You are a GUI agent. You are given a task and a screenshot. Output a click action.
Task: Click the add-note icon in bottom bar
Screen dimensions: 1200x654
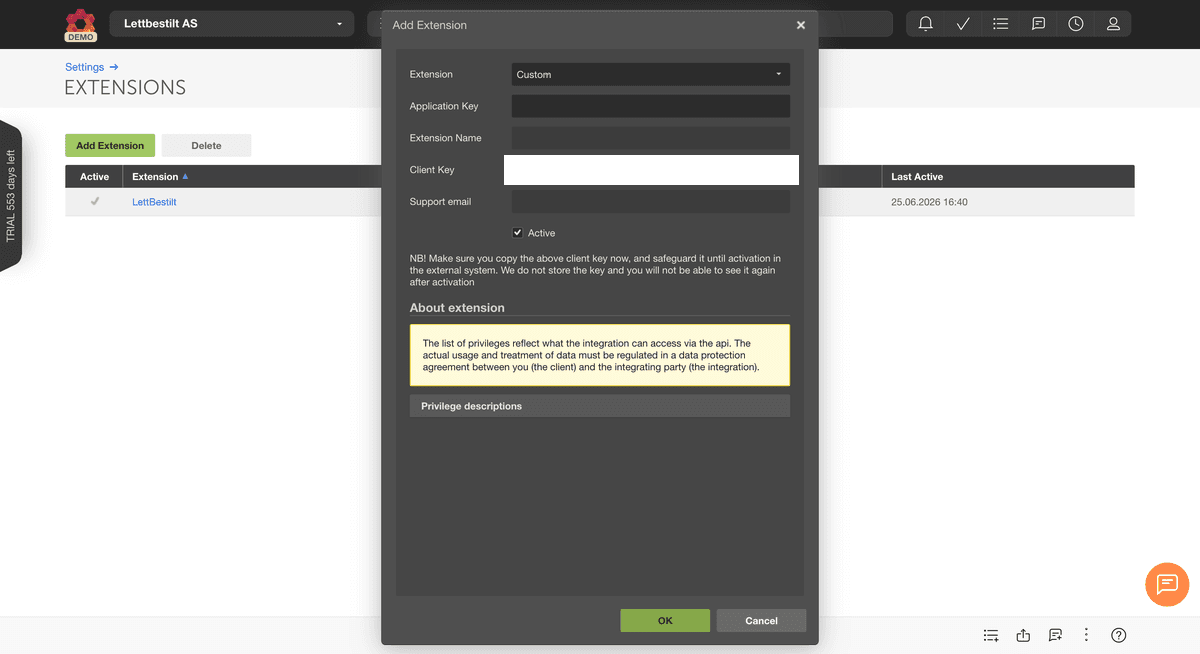(1055, 635)
